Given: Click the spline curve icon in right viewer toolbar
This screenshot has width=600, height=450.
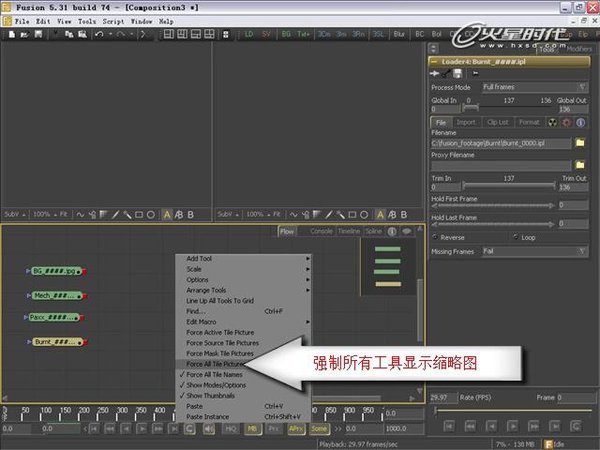Looking at the screenshot, I should pyautogui.click(x=293, y=215).
